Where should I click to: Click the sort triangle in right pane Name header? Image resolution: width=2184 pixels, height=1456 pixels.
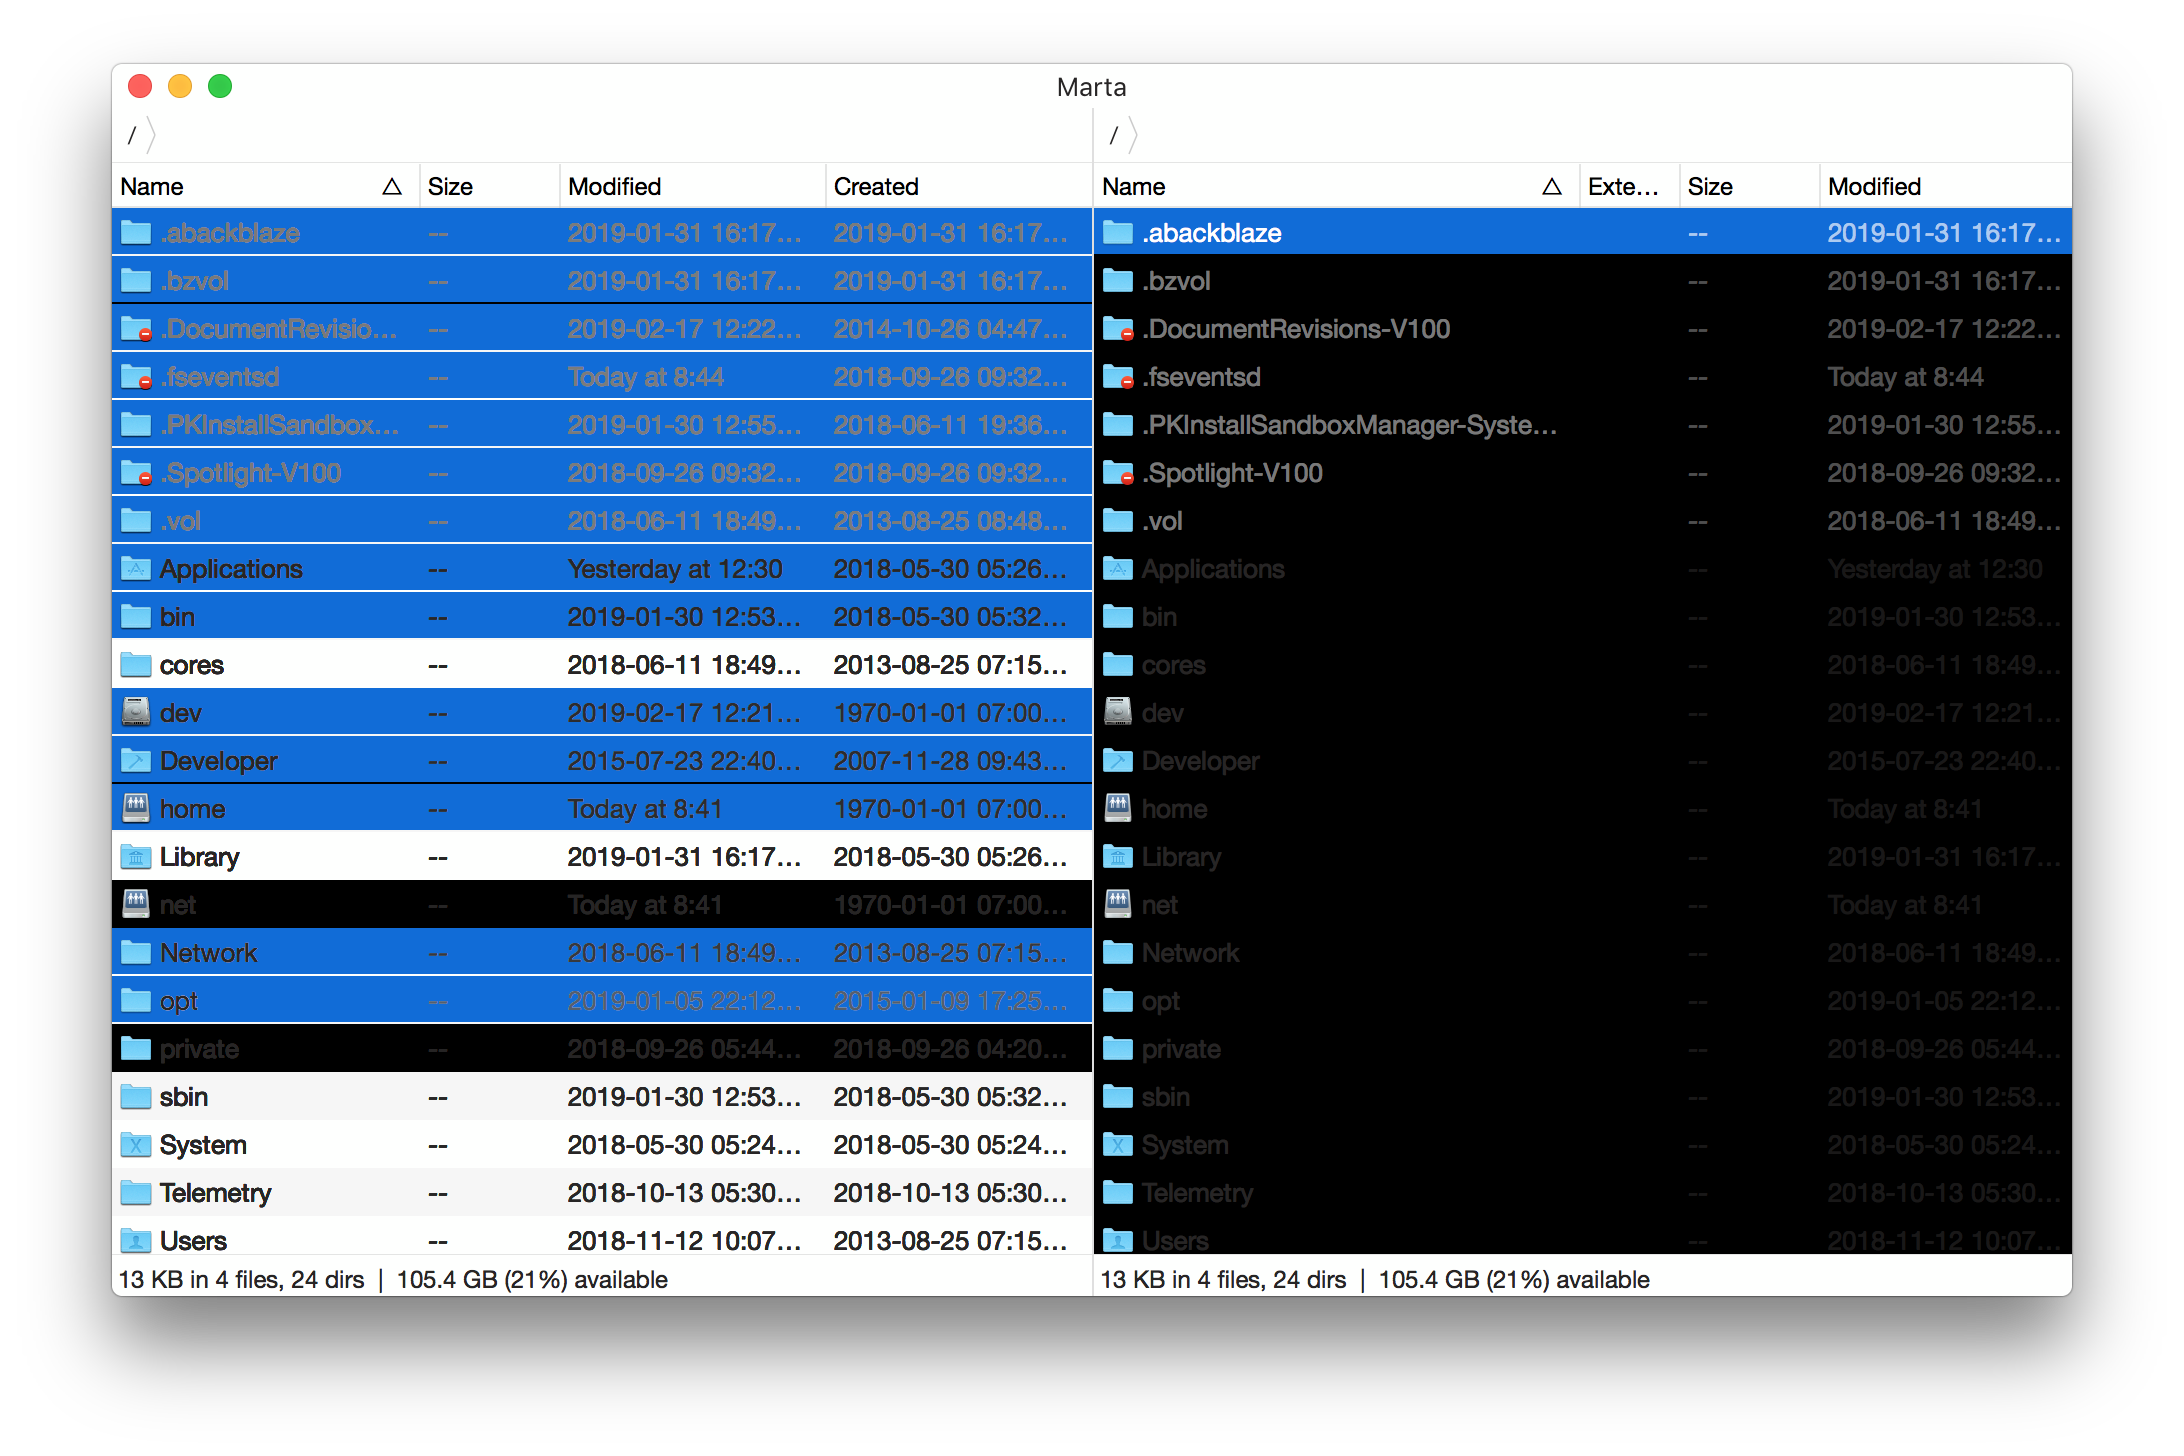coord(1552,186)
